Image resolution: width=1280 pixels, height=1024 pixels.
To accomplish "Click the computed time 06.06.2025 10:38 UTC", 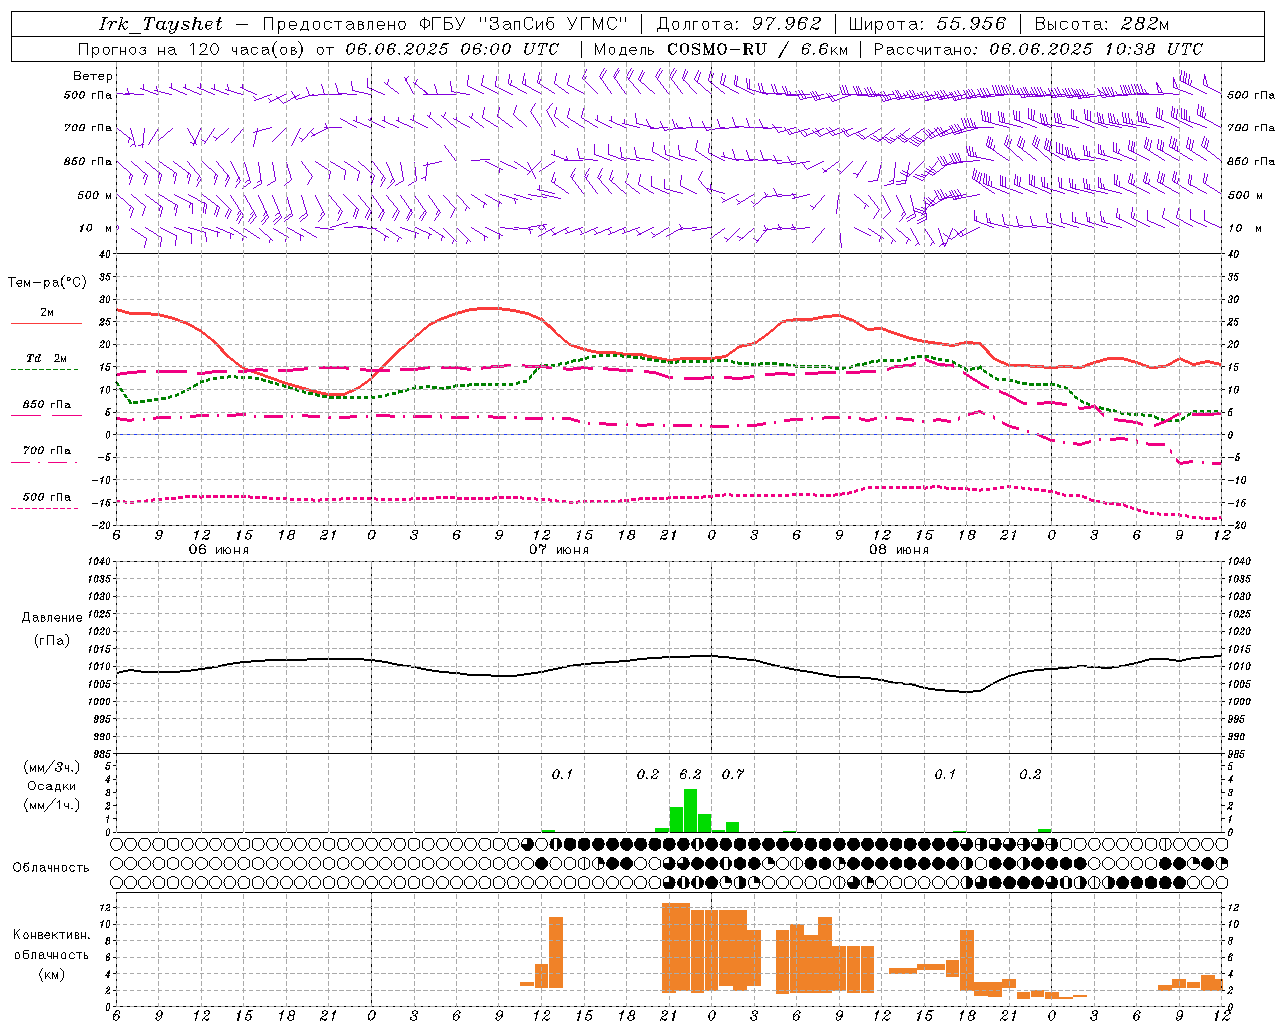I will pyautogui.click(x=1095, y=49).
